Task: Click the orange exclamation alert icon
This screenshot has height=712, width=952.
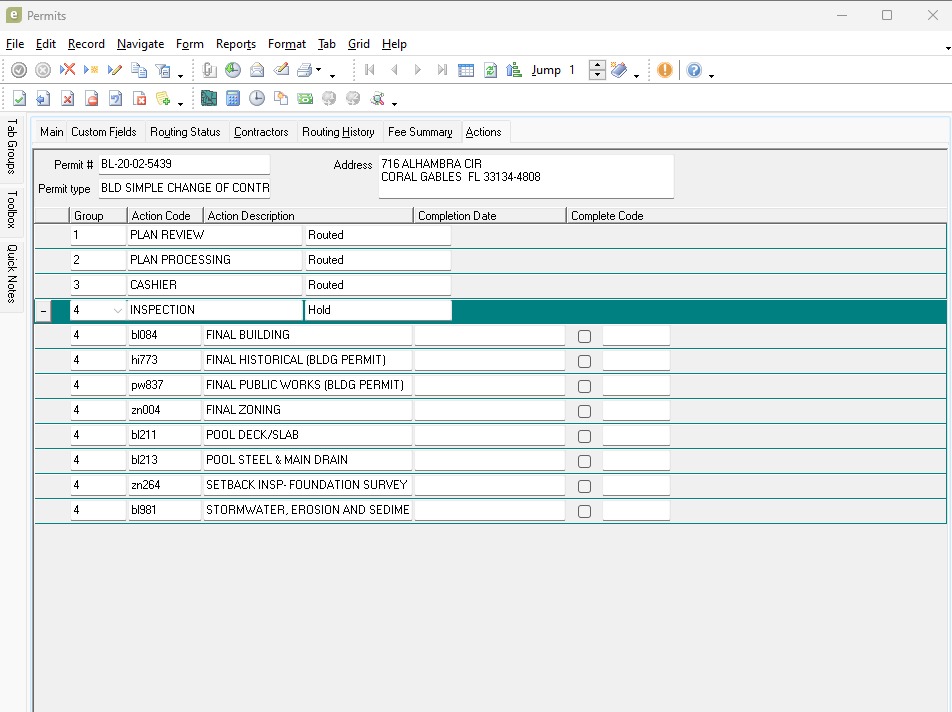Action: [665, 70]
